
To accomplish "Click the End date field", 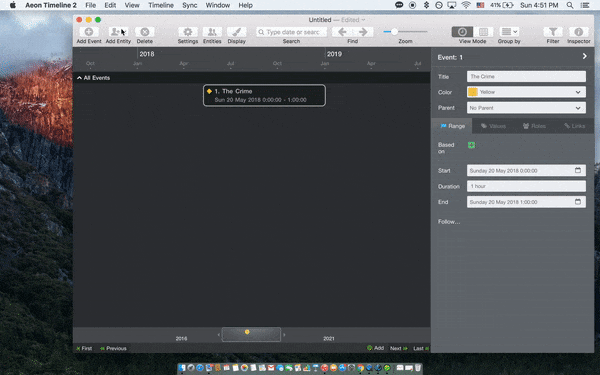I will 526,202.
